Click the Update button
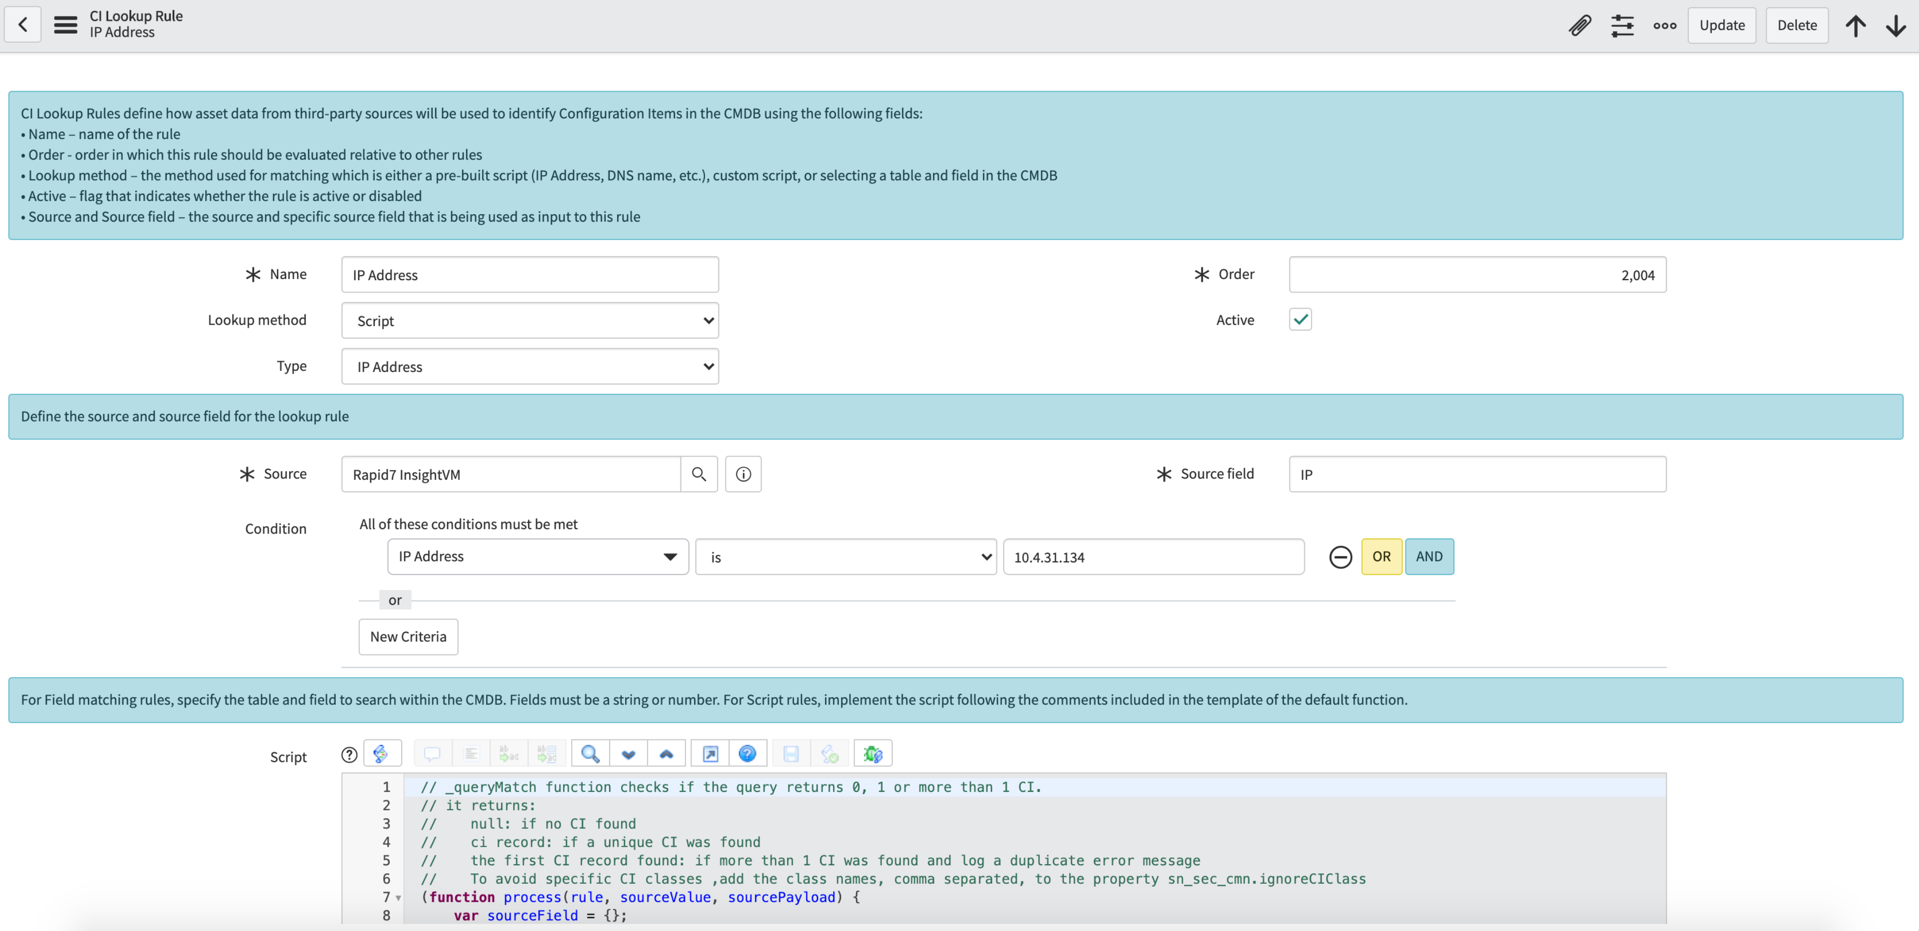Image resolution: width=1919 pixels, height=931 pixels. click(1722, 25)
